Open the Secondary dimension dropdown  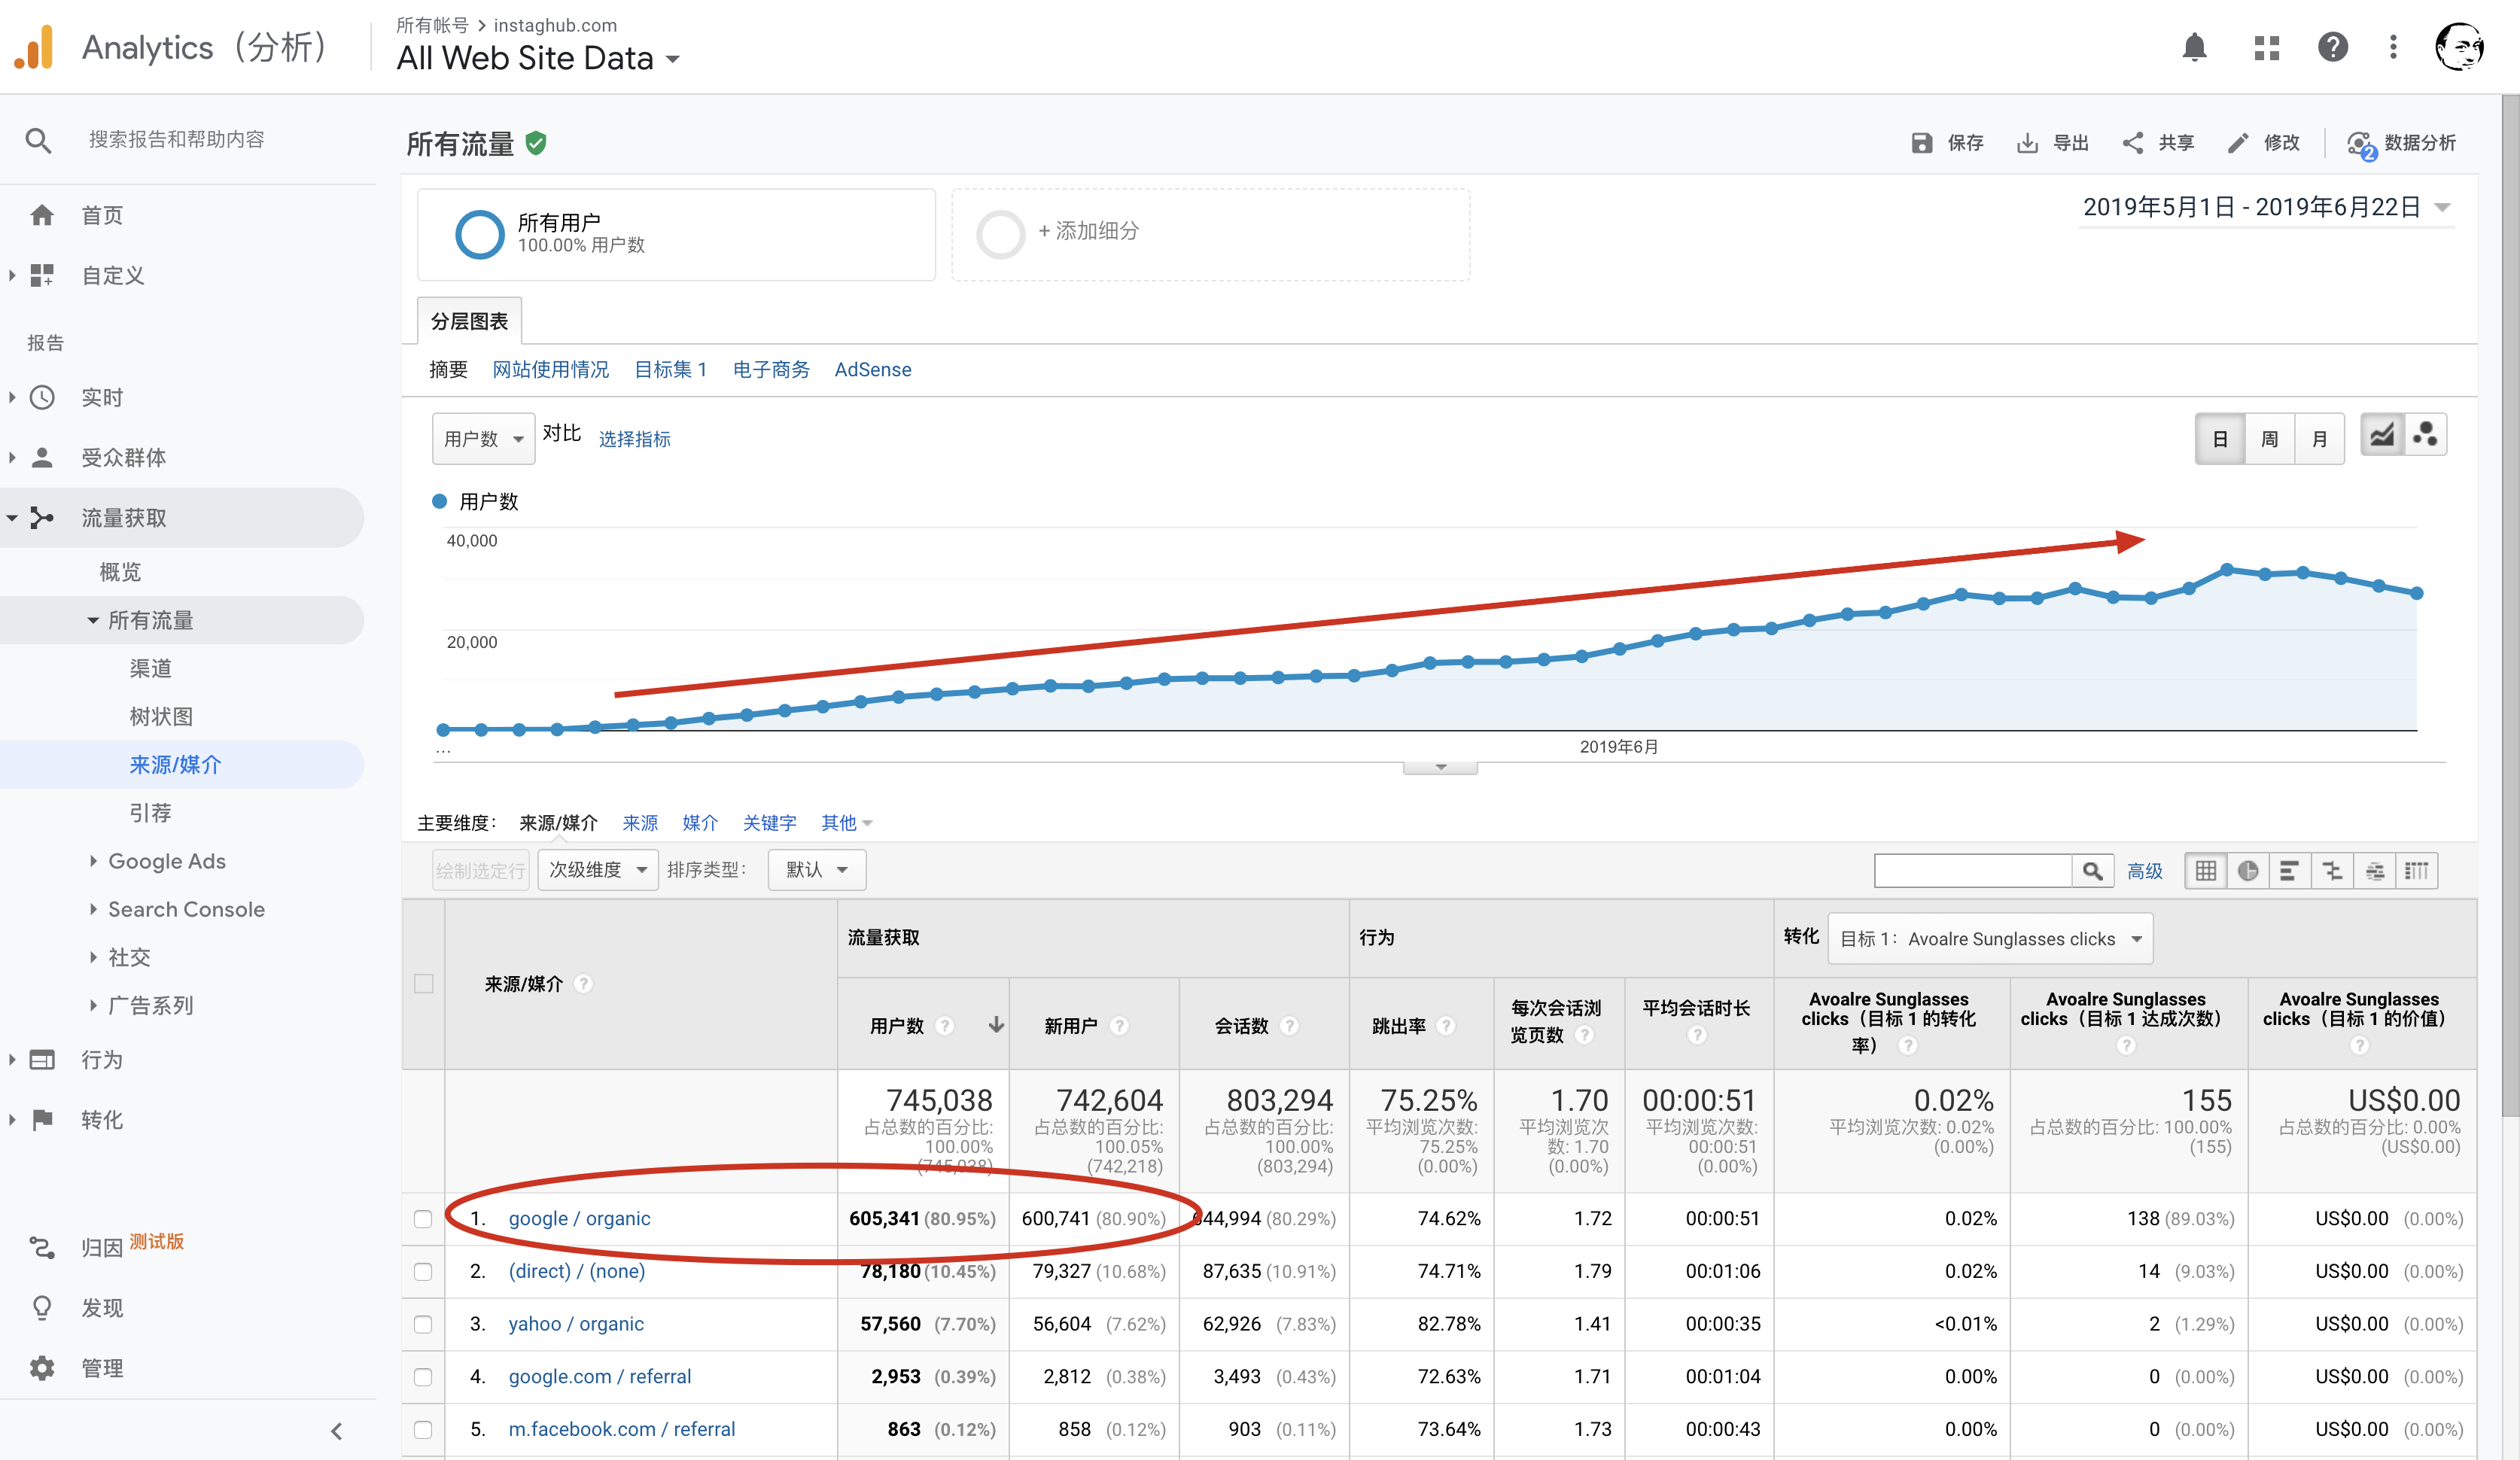(x=597, y=870)
